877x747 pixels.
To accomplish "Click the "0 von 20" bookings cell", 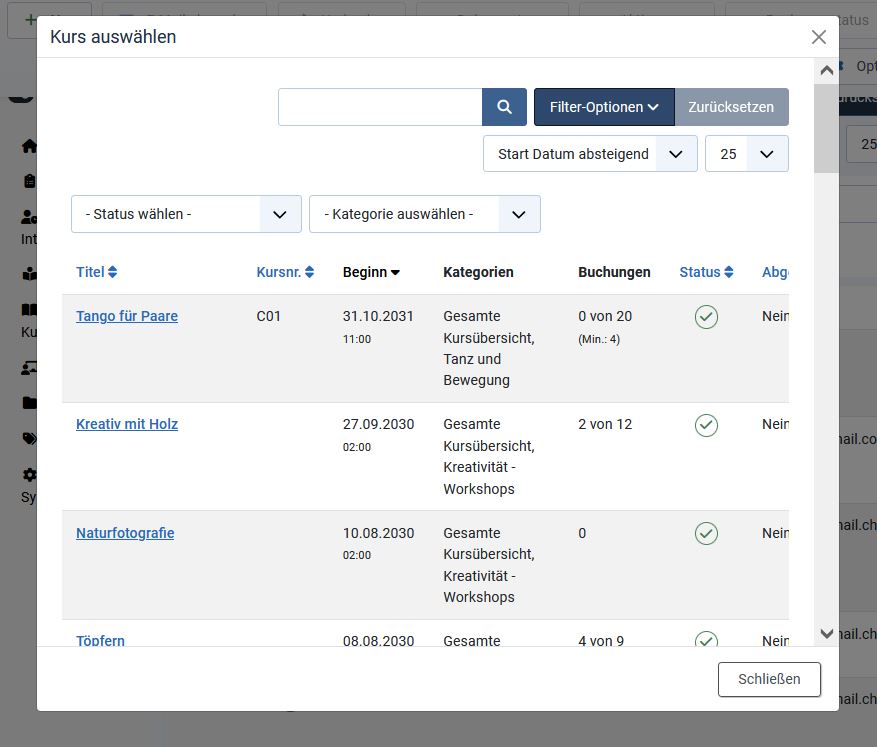I will [605, 316].
